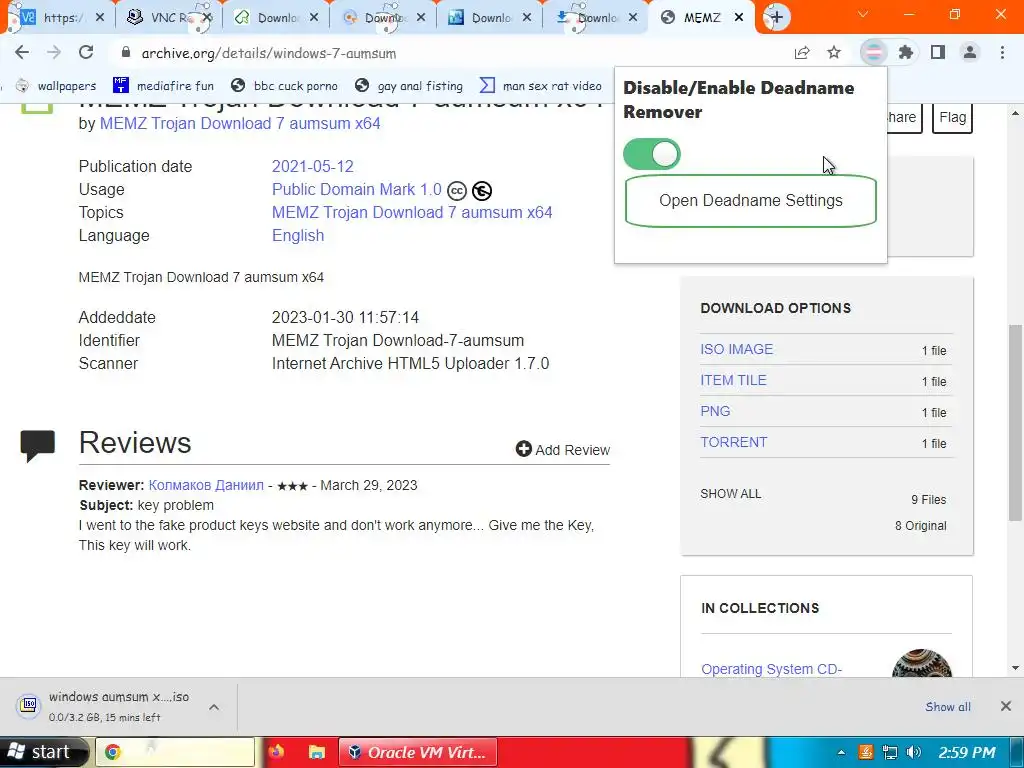Open the uploader link under the title
This screenshot has height=768, width=1024.
pyautogui.click(x=240, y=123)
